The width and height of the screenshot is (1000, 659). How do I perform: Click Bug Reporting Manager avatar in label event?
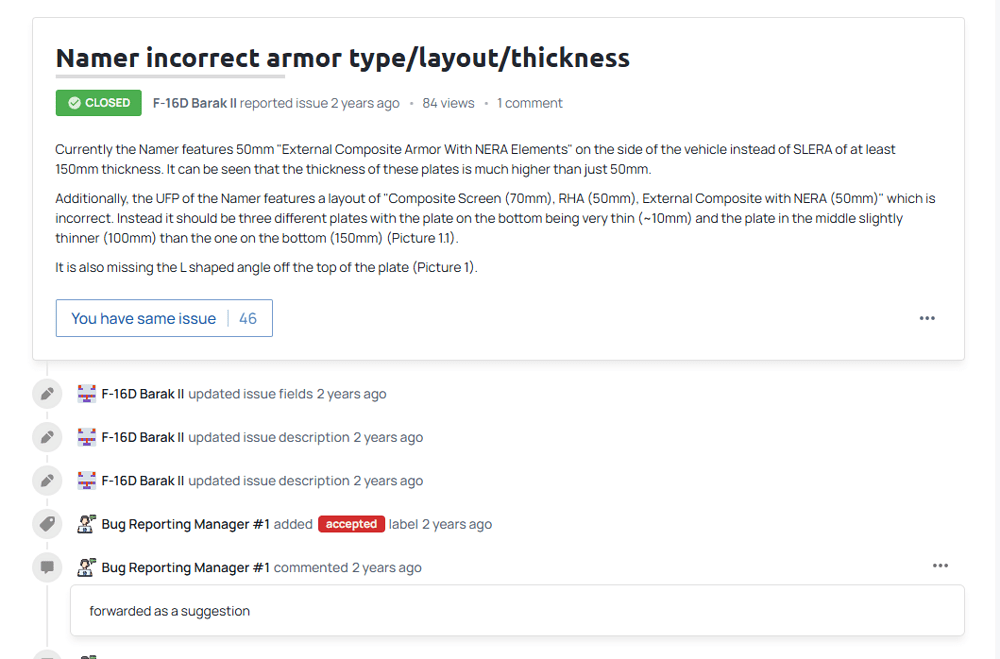(x=87, y=524)
